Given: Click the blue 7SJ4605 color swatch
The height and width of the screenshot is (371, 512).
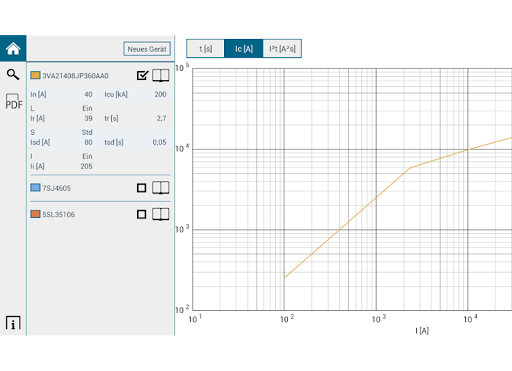Looking at the screenshot, I should [35, 188].
